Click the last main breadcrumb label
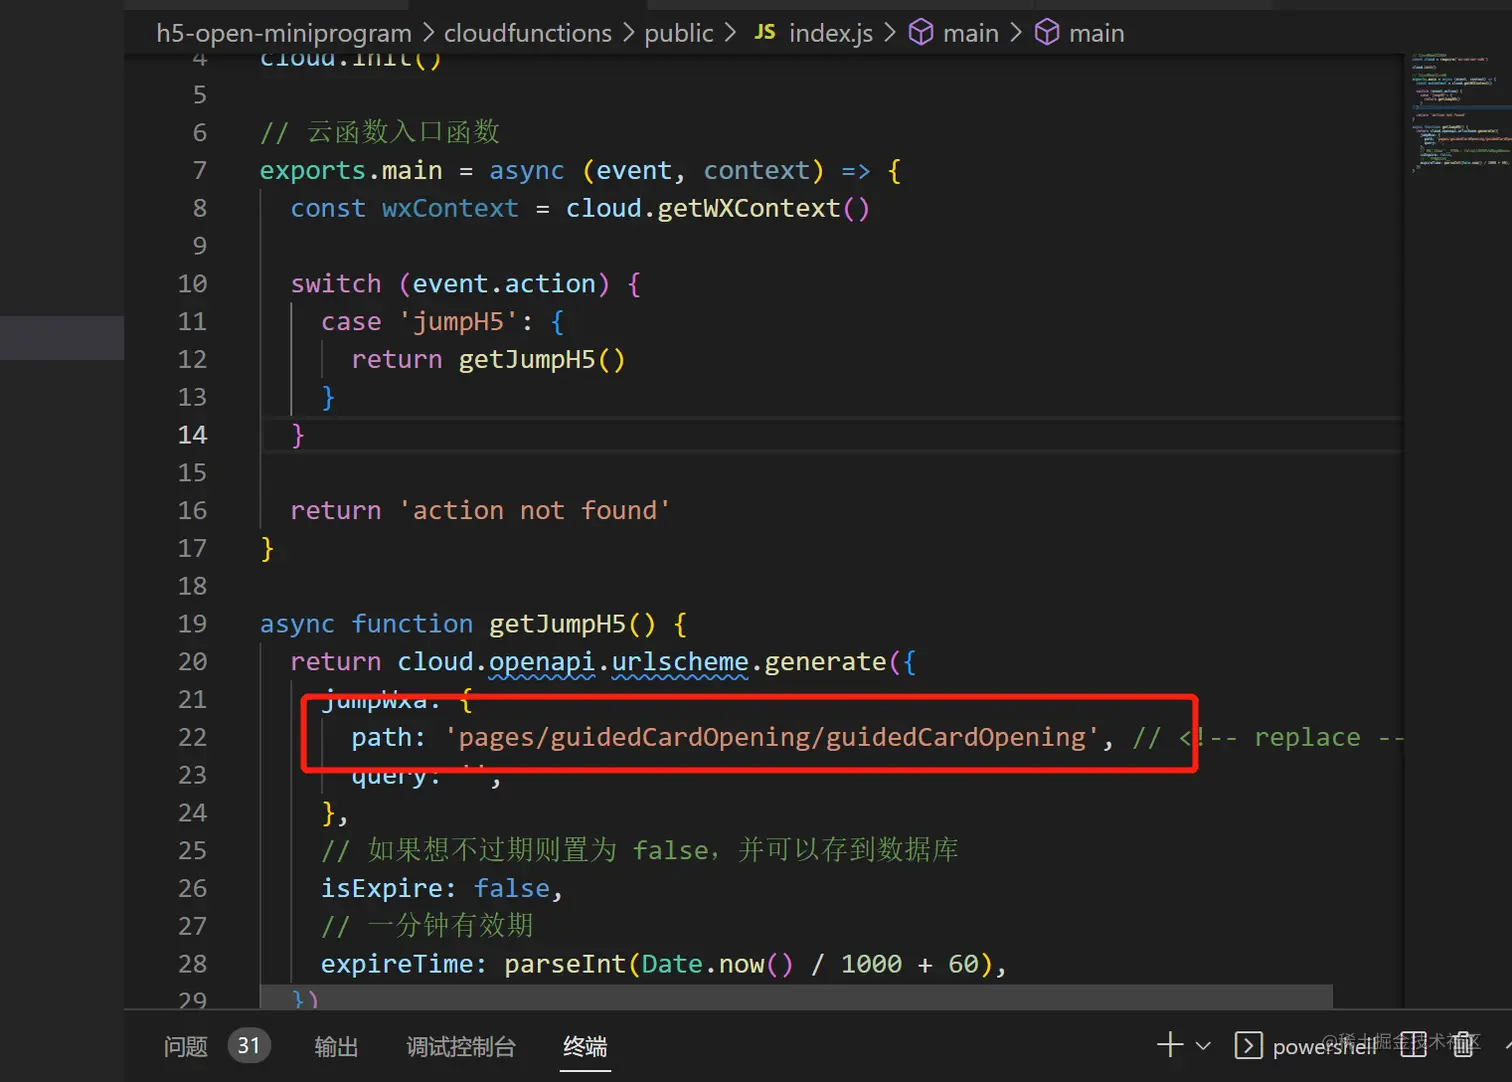The image size is (1512, 1082). (1097, 33)
